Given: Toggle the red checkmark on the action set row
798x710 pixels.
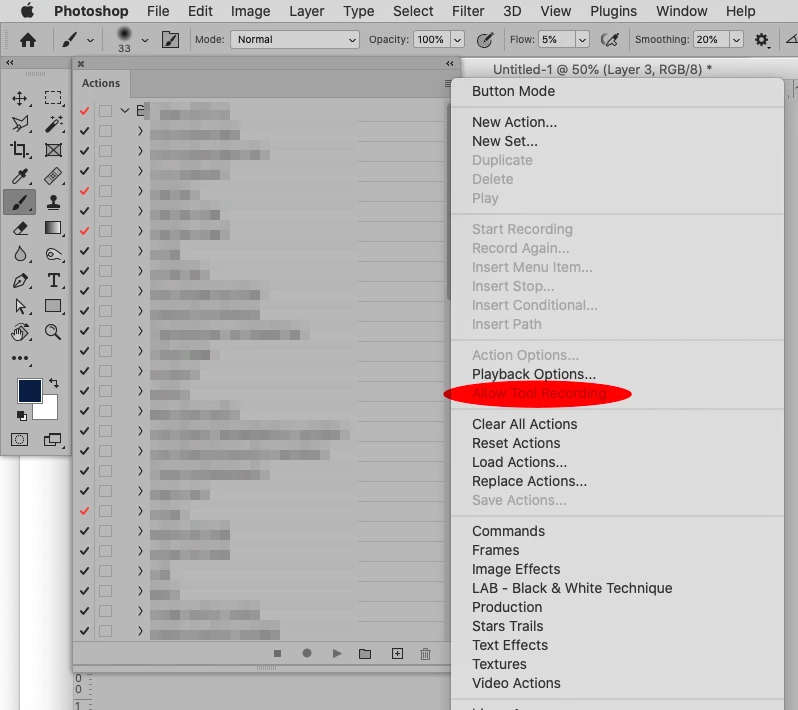Looking at the screenshot, I should tap(84, 110).
